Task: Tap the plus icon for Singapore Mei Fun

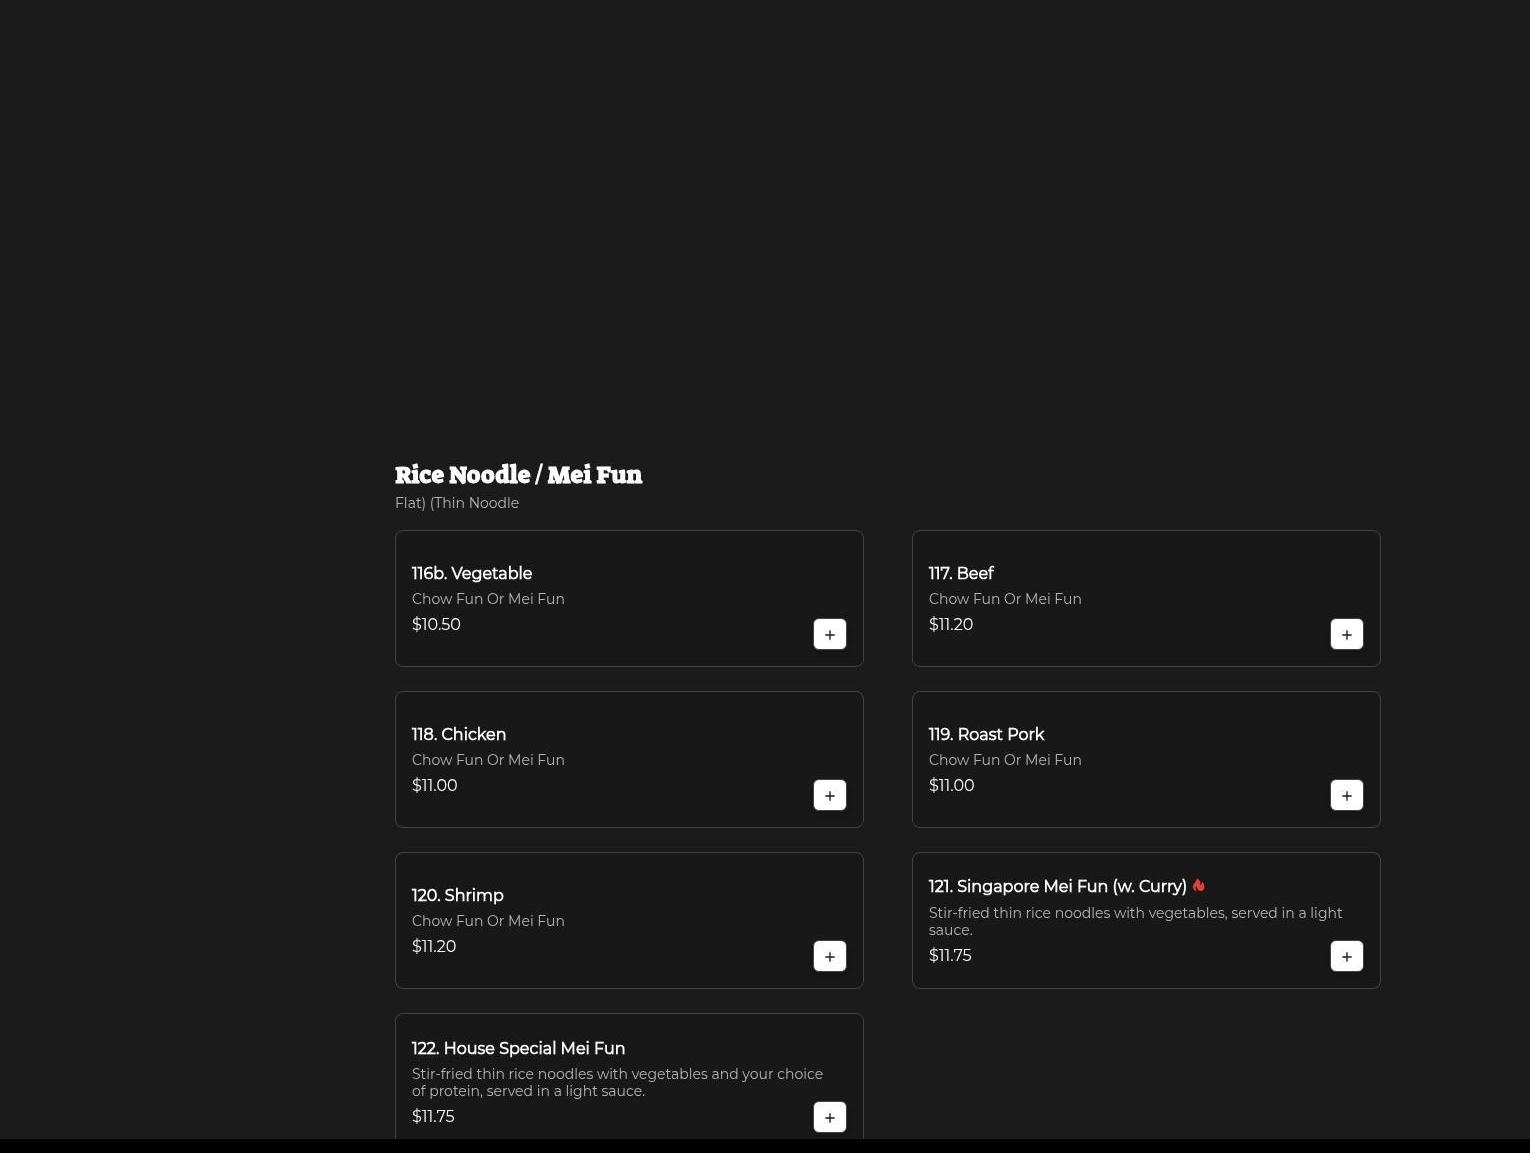Action: click(x=1346, y=956)
